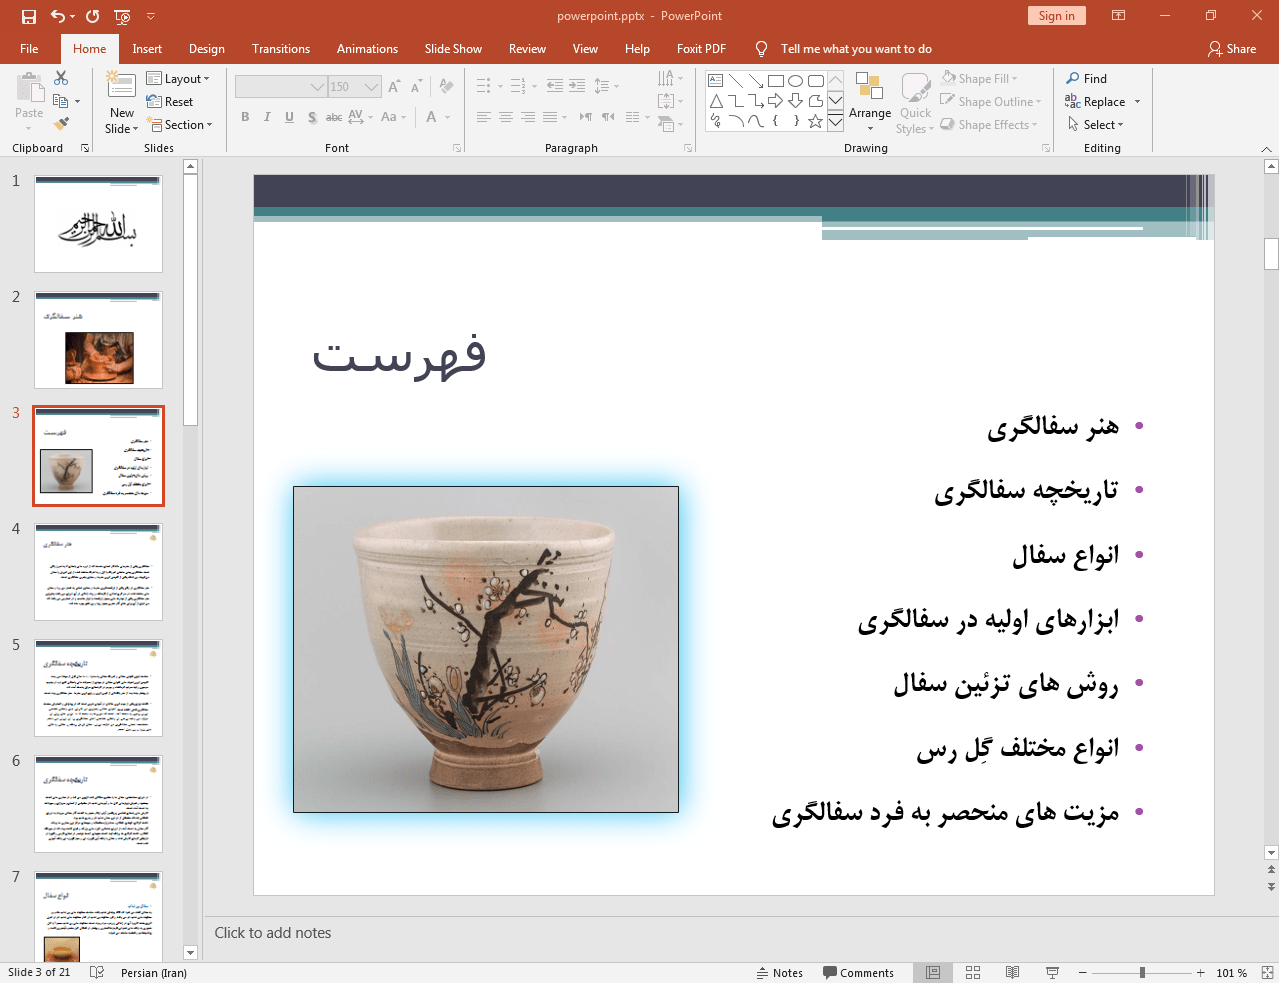Clear all text formatting
This screenshot has width=1279, height=983.
pyautogui.click(x=446, y=87)
